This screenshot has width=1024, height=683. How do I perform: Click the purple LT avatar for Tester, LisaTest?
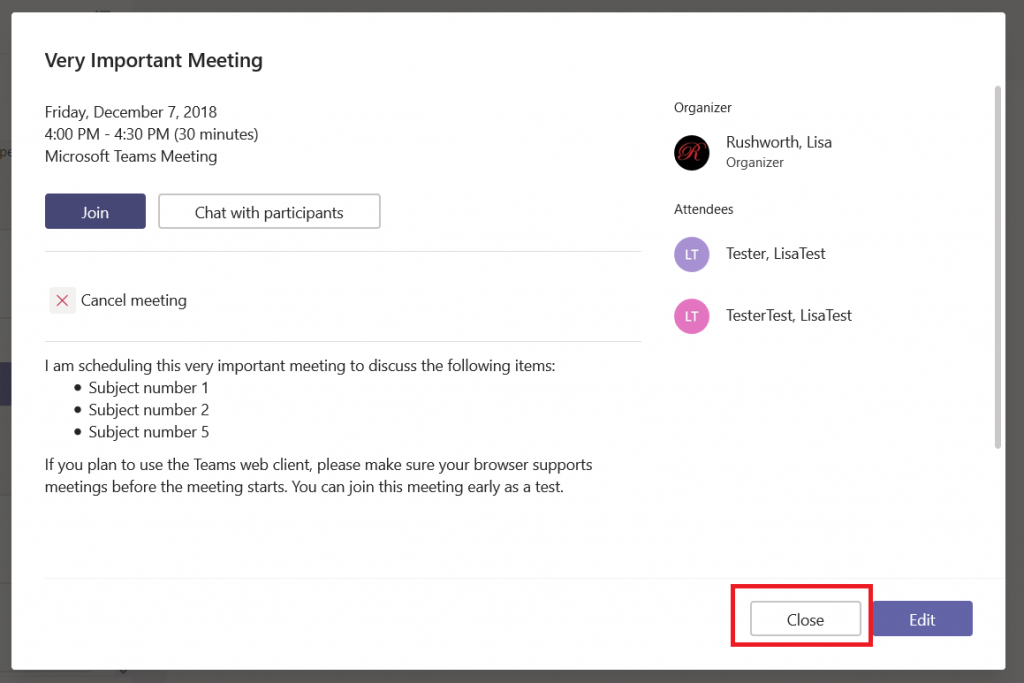pyautogui.click(x=692, y=255)
